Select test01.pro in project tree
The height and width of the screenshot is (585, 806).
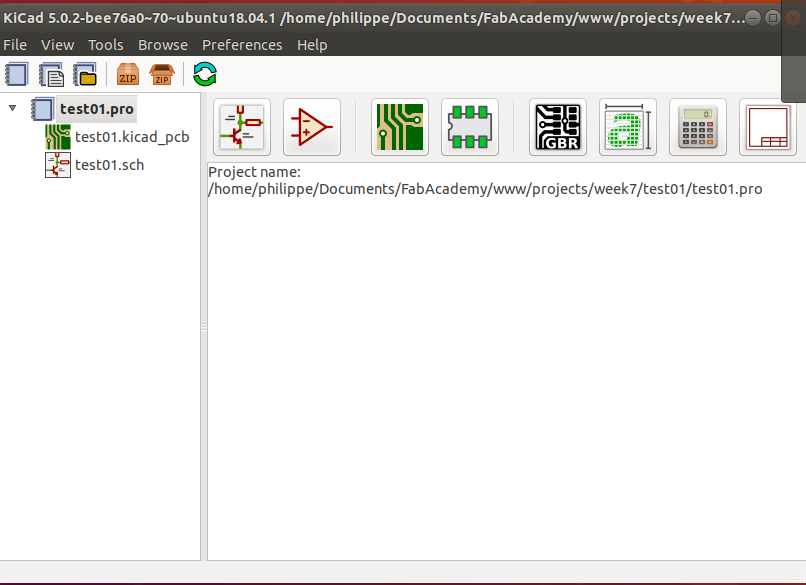tap(97, 109)
